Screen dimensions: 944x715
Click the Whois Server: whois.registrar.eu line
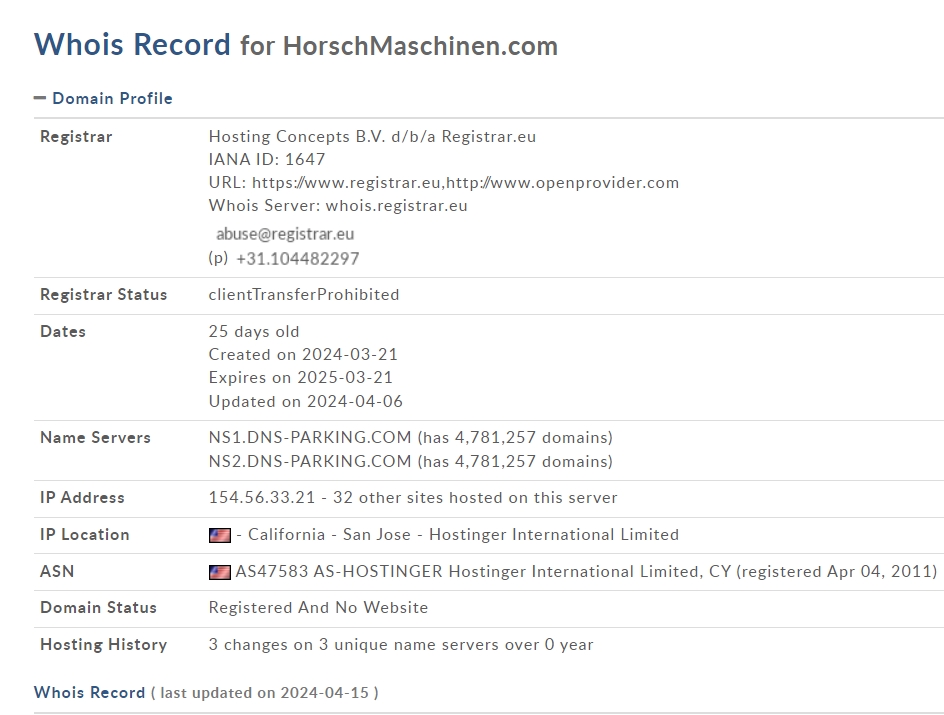[x=338, y=206]
